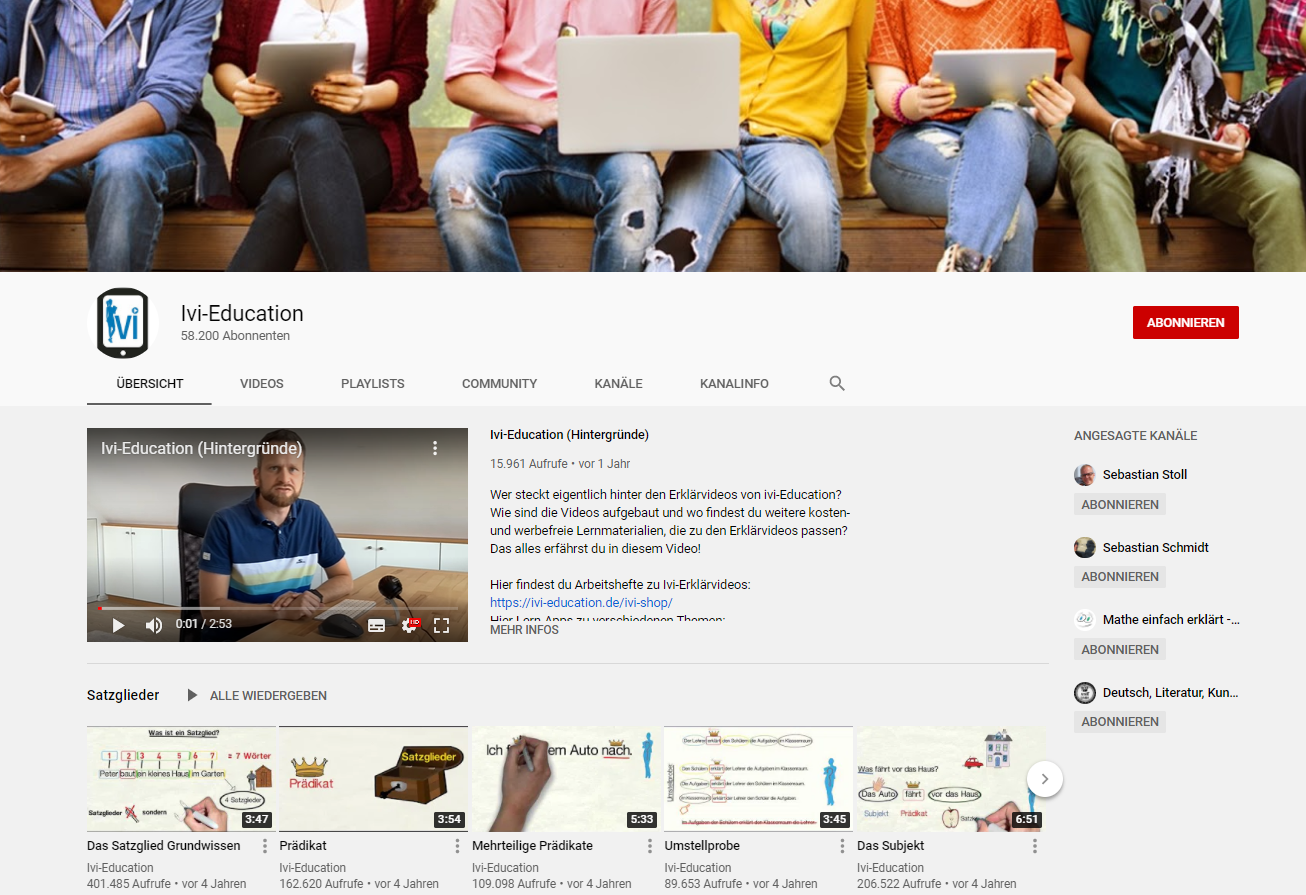Show more Satzglieder videos with the arrow
The height and width of the screenshot is (895, 1306).
tap(1044, 778)
